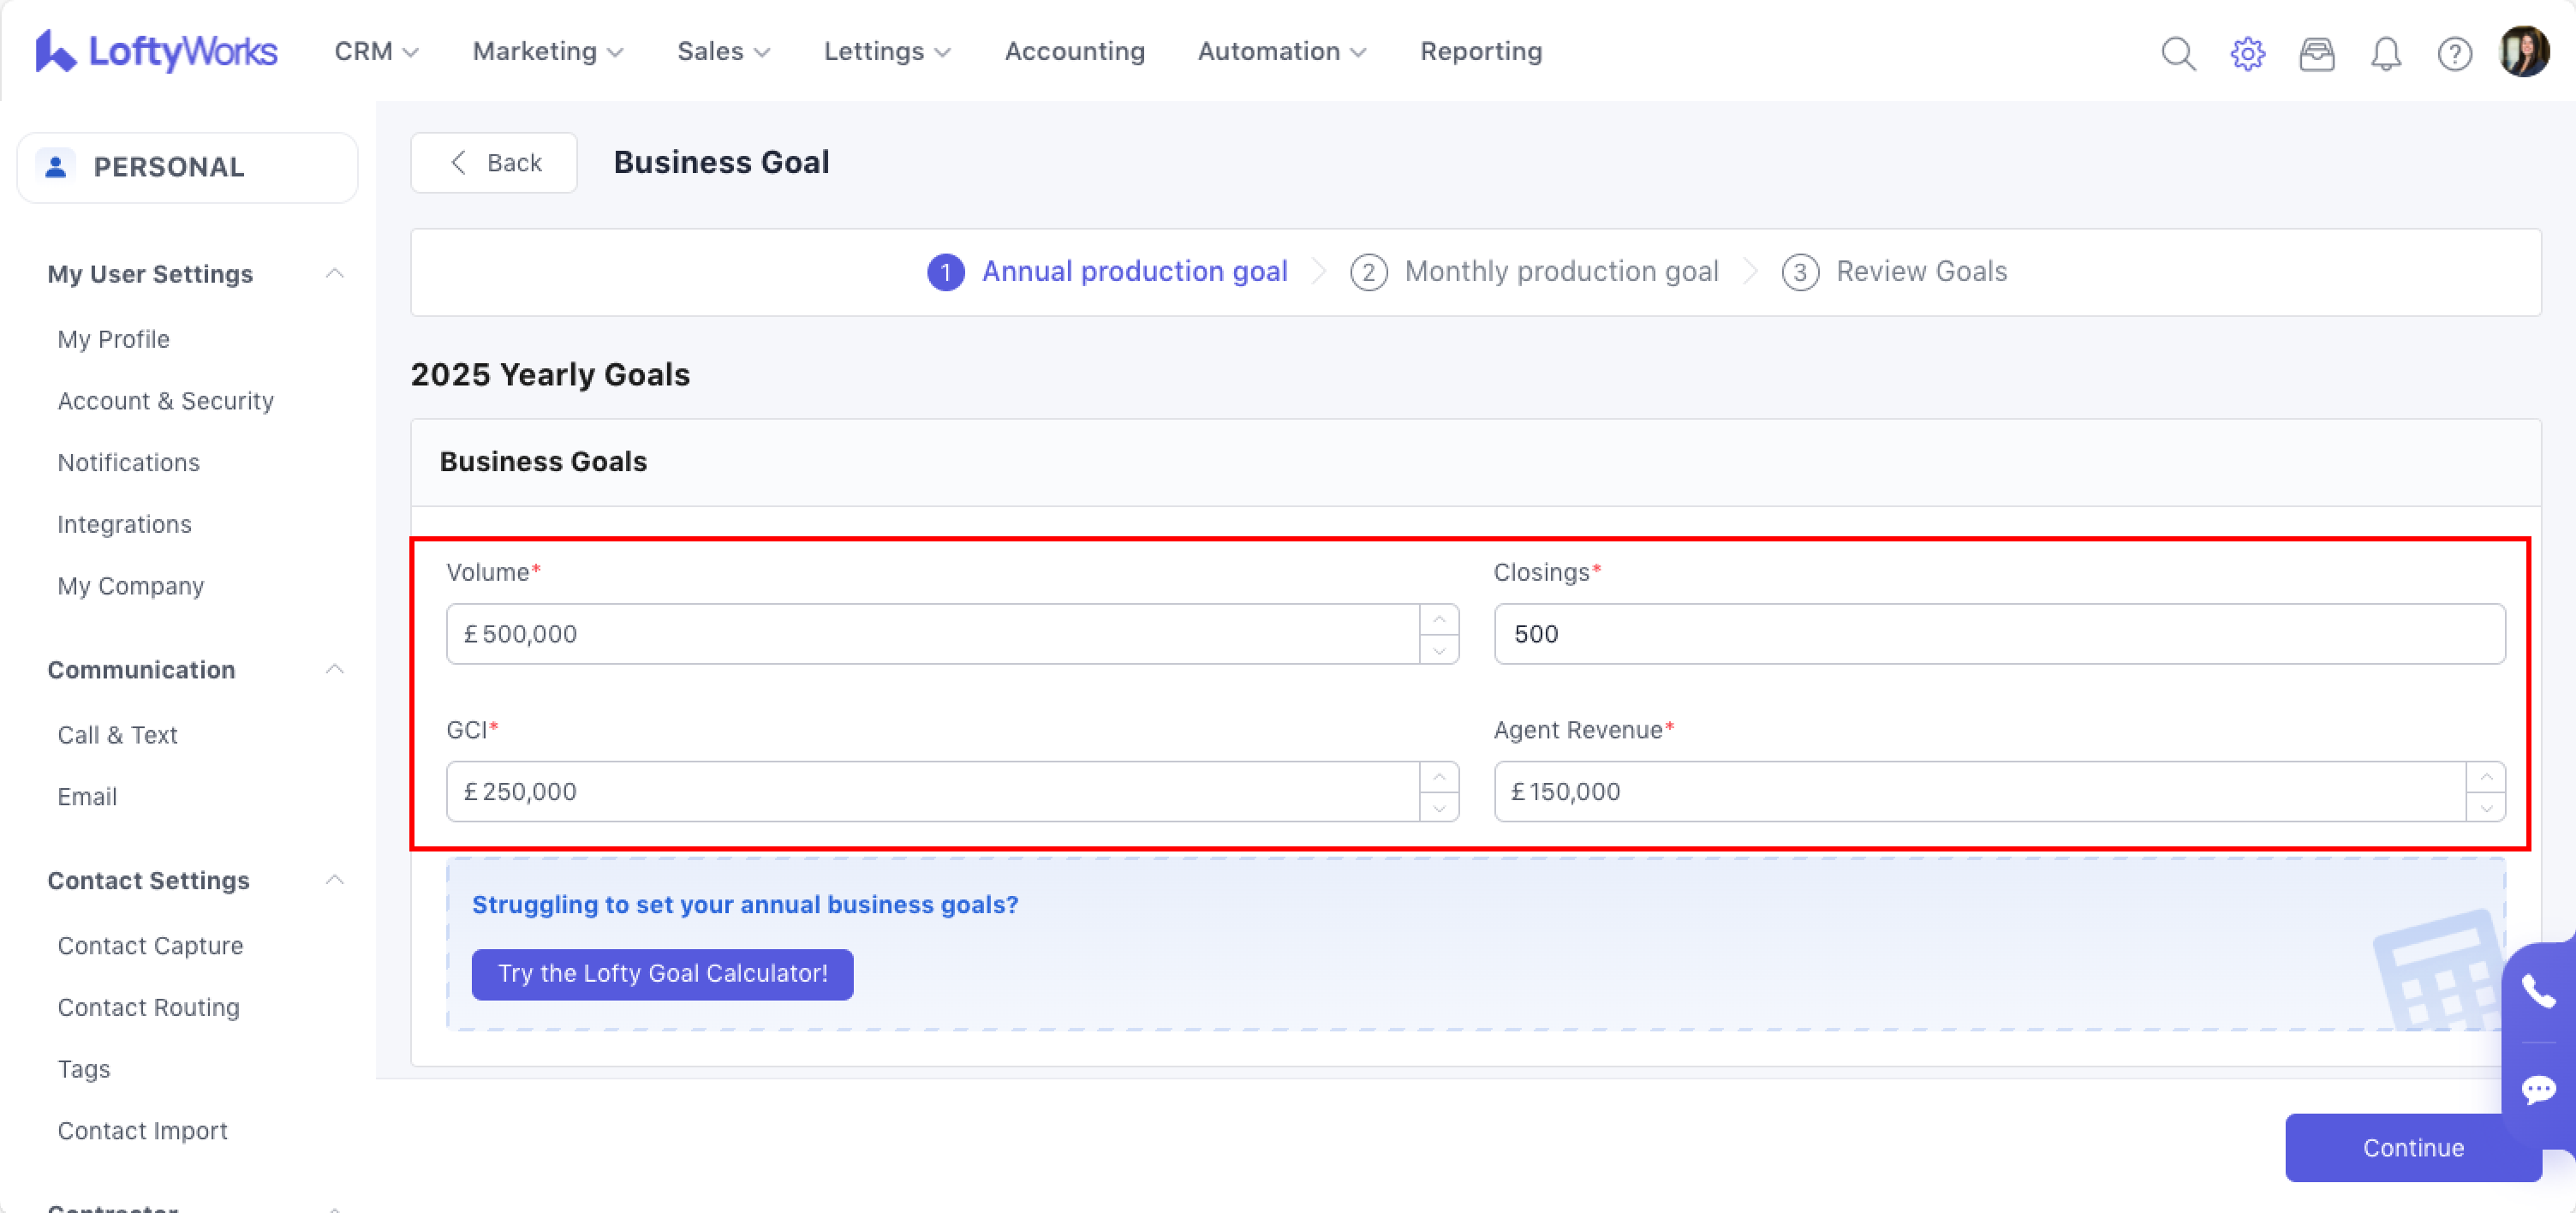Open the floating chat bubble icon
This screenshot has height=1213, width=2576.
pos(2538,1088)
